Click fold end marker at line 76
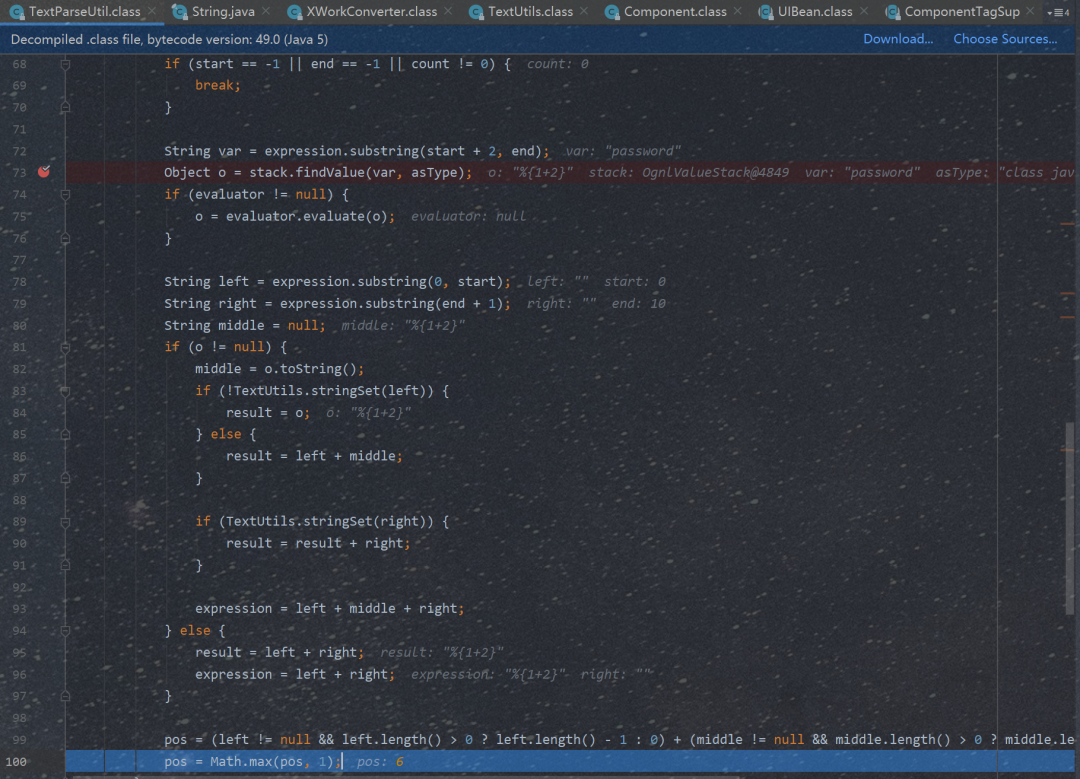 click(65, 238)
